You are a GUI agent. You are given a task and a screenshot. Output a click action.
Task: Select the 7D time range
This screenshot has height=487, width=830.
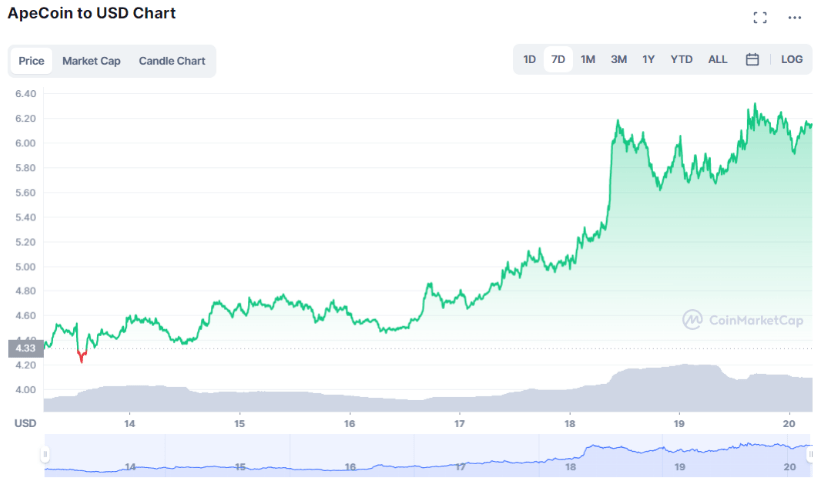point(558,60)
